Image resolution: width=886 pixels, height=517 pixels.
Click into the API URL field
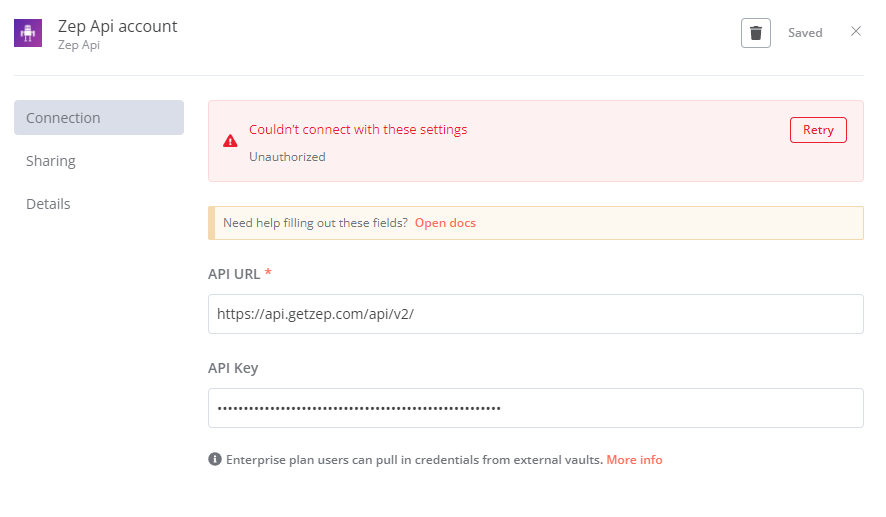tap(535, 314)
